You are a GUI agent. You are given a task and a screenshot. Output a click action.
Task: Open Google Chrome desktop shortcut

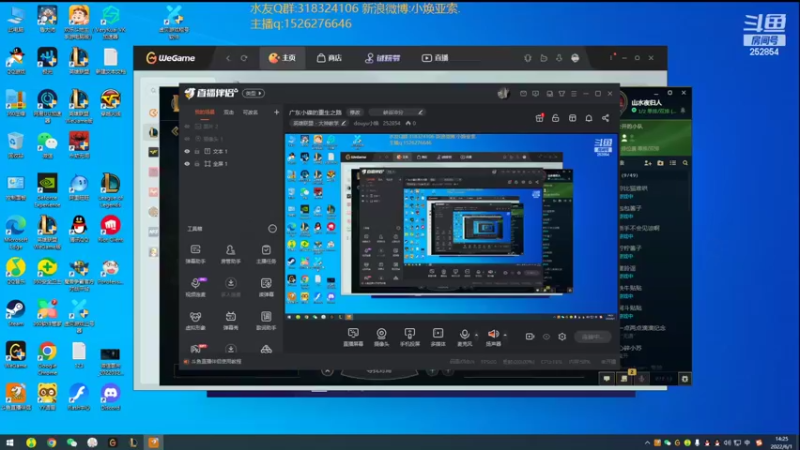pos(47,359)
